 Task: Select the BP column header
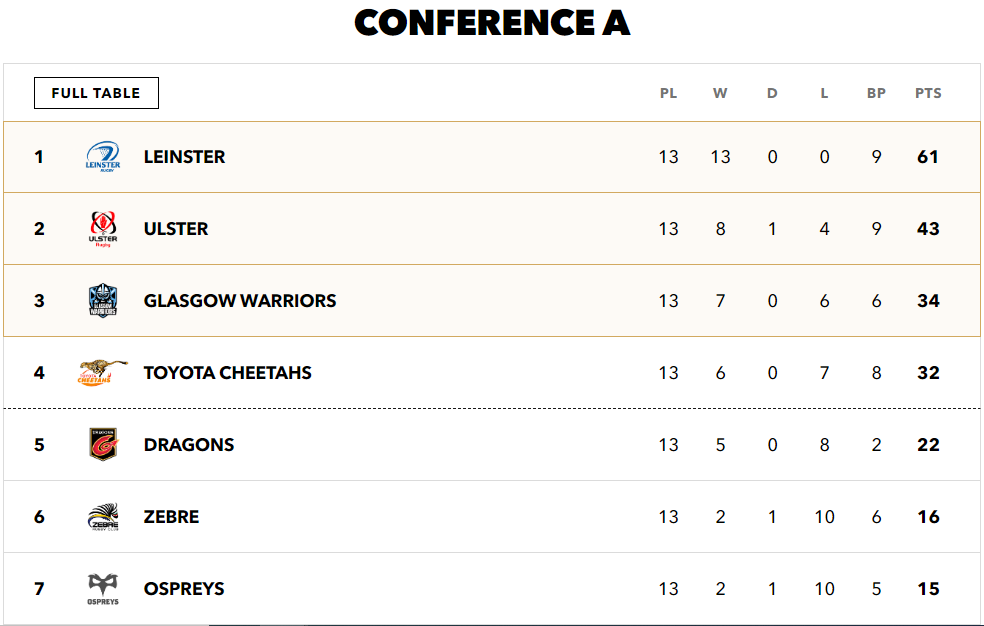click(x=876, y=93)
